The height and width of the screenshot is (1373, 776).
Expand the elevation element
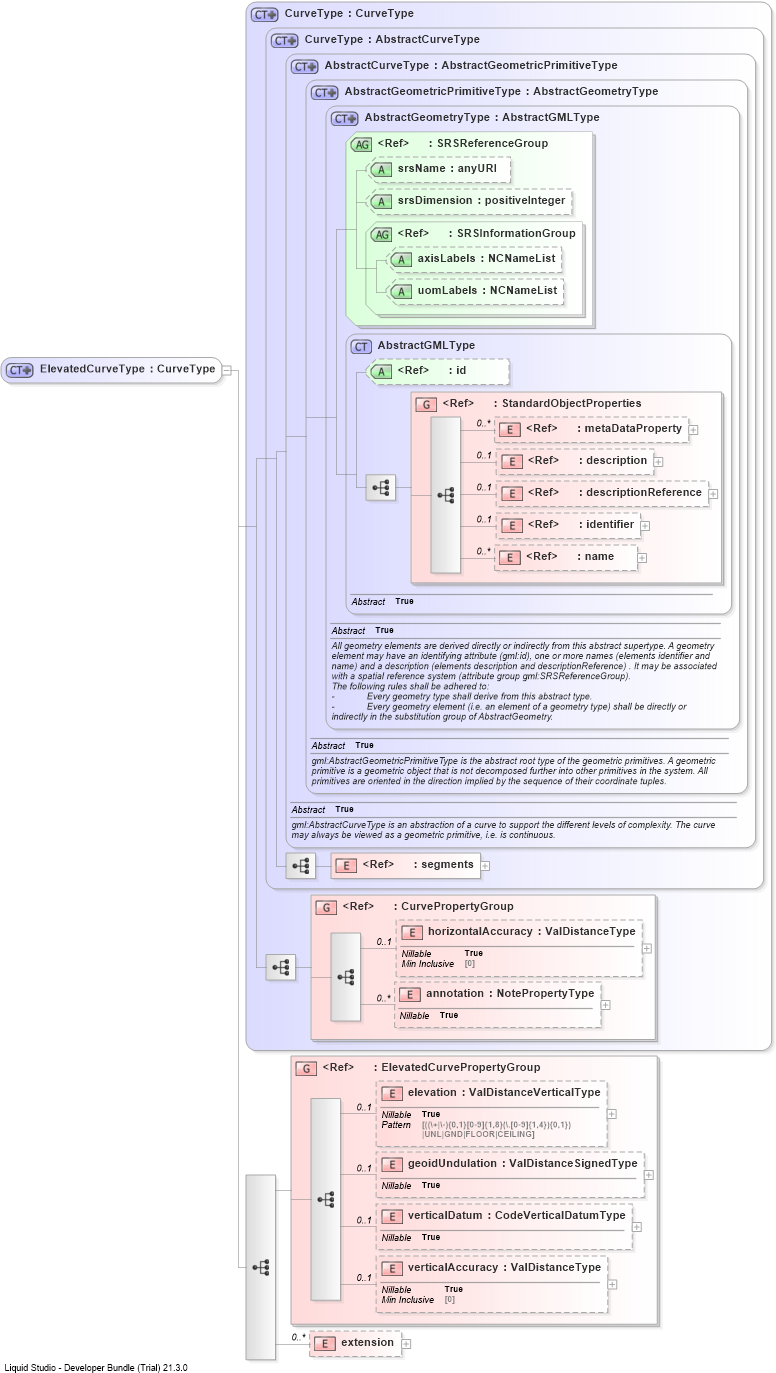(x=612, y=1113)
